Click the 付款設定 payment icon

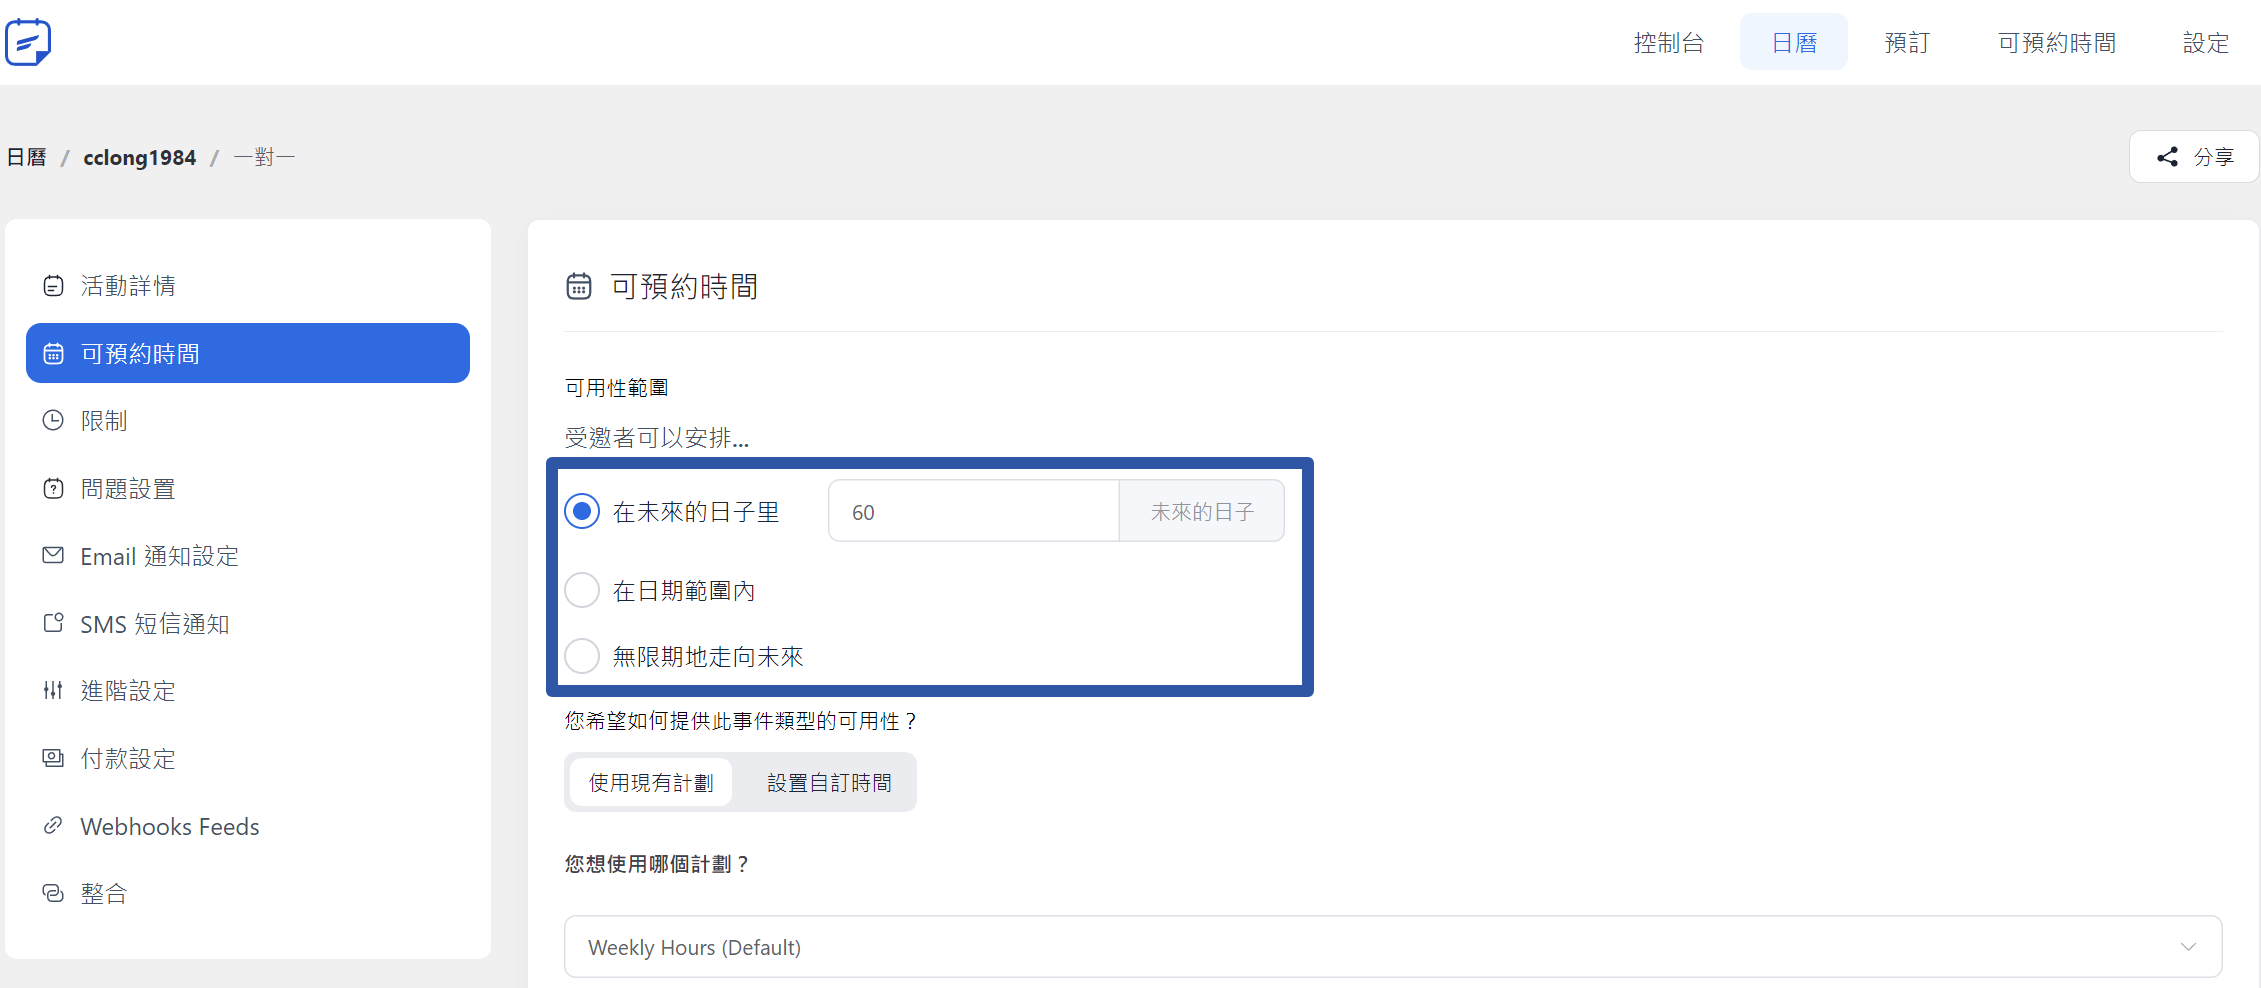[x=53, y=758]
